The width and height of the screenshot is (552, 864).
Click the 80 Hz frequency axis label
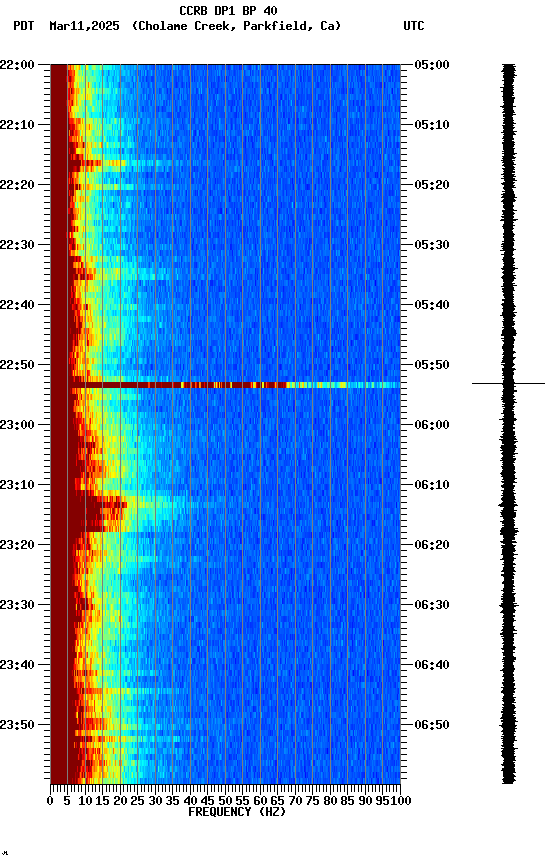pyautogui.click(x=330, y=802)
